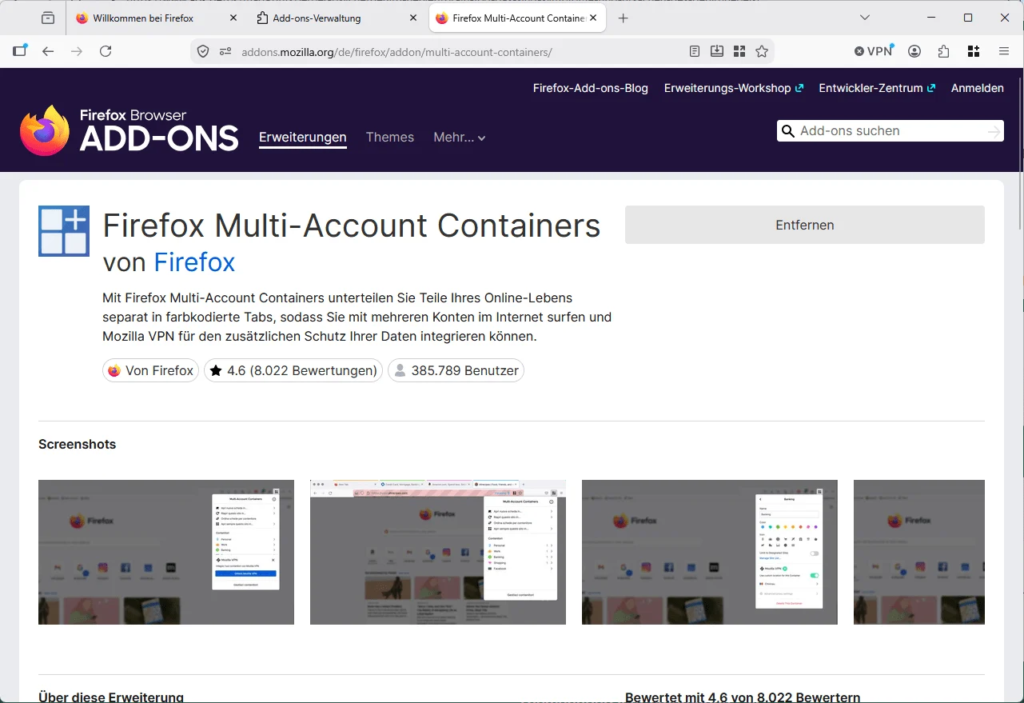The image size is (1024, 703).
Task: Click the Firefox Multi-Account Containers title
Action: [x=351, y=226]
